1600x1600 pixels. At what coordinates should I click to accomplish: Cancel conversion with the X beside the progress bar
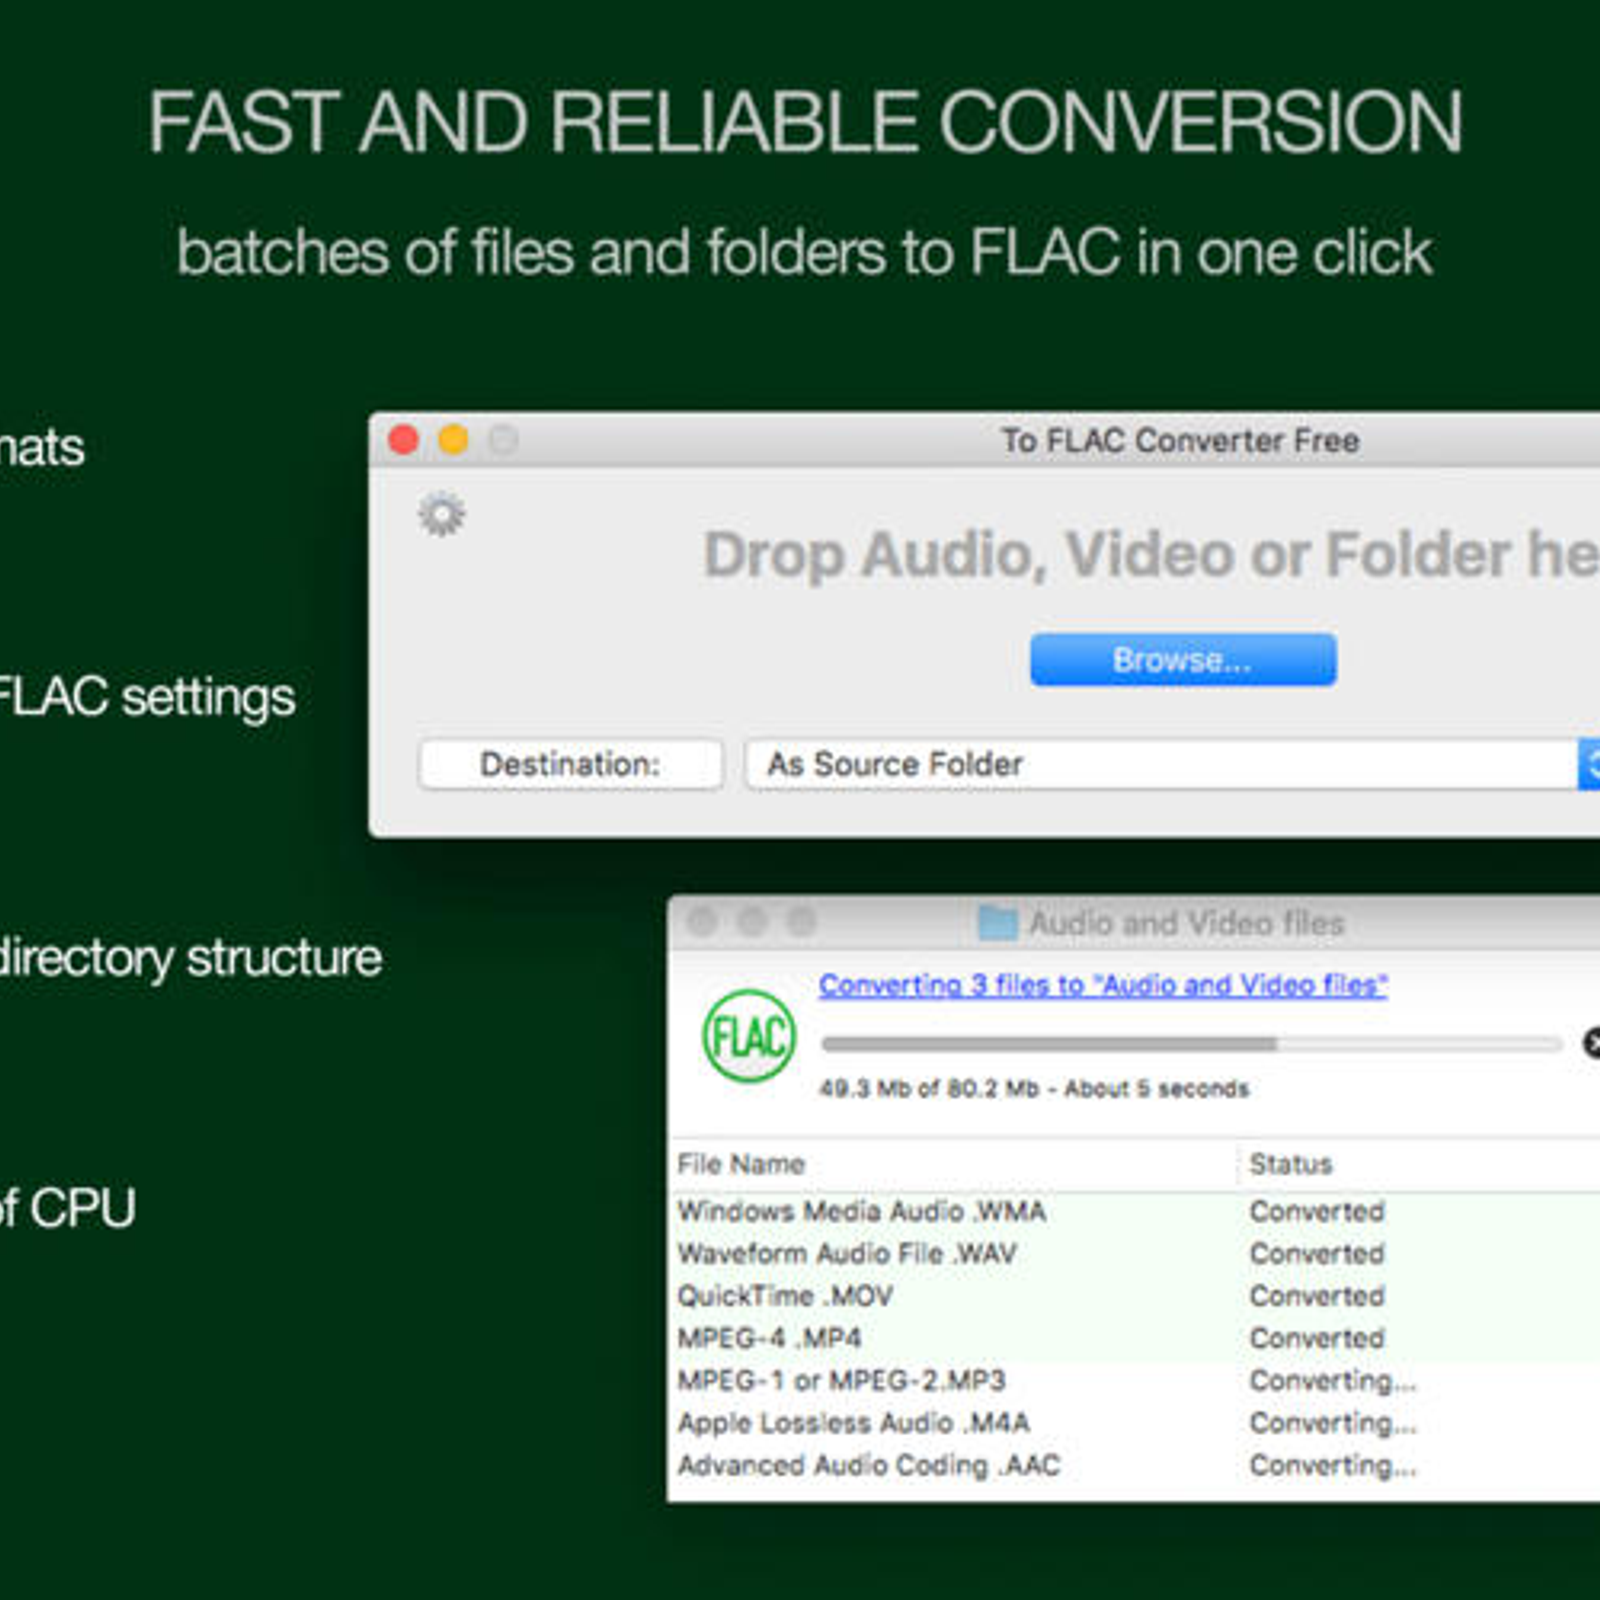pos(1591,1043)
